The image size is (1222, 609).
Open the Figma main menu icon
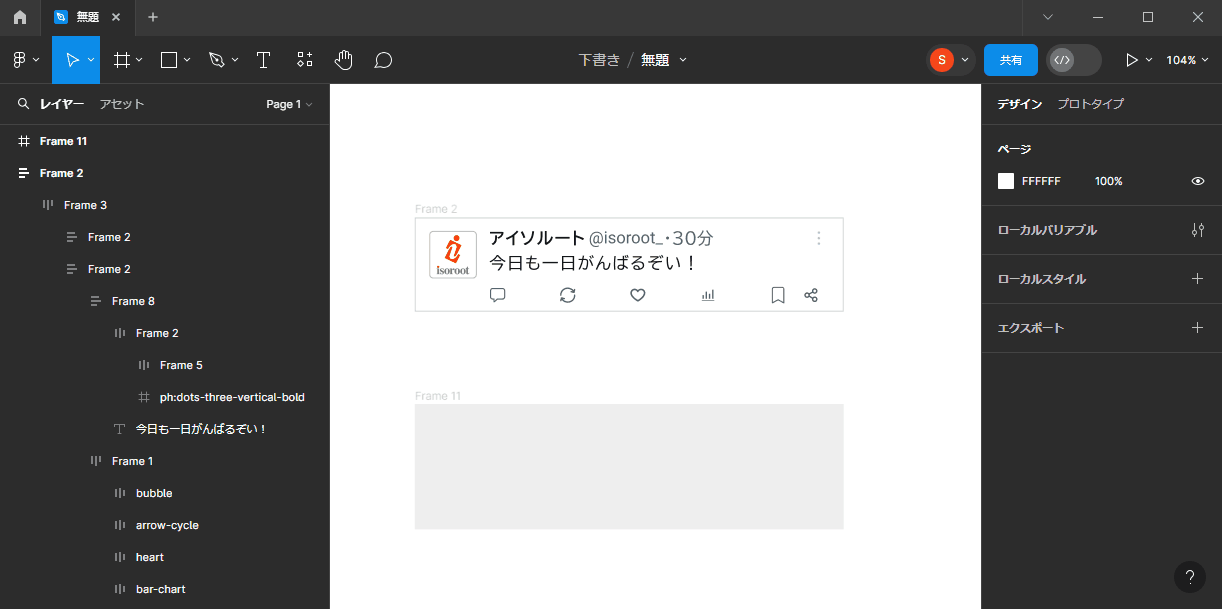[x=20, y=60]
